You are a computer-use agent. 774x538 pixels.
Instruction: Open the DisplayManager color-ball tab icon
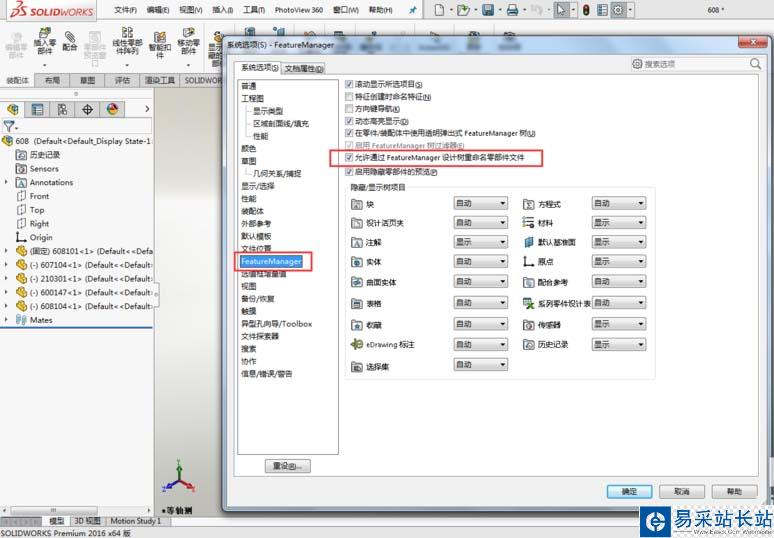pos(112,109)
